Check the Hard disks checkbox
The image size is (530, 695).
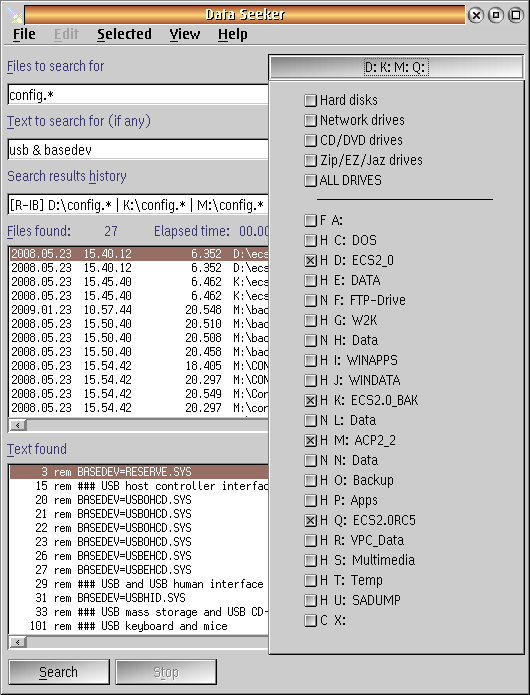coord(311,101)
